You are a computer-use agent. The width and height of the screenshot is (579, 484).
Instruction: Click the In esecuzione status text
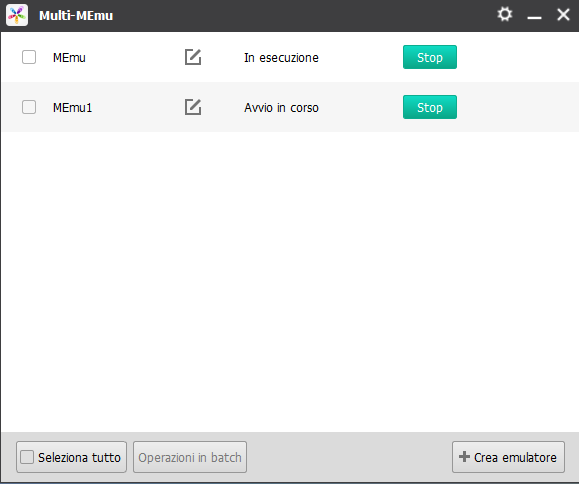[281, 58]
